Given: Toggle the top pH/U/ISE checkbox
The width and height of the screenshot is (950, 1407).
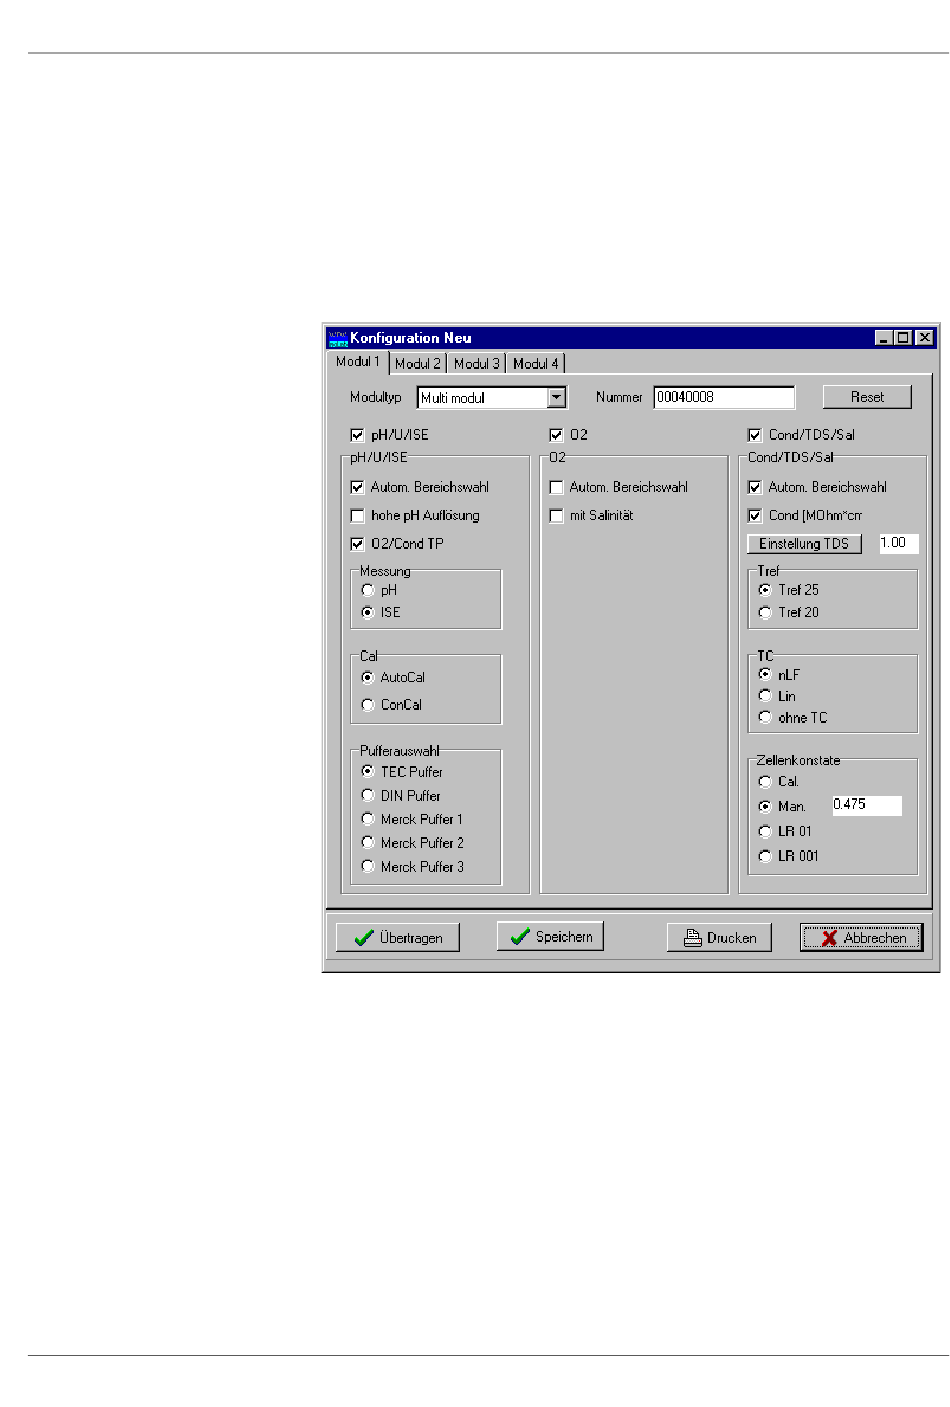Looking at the screenshot, I should [357, 435].
